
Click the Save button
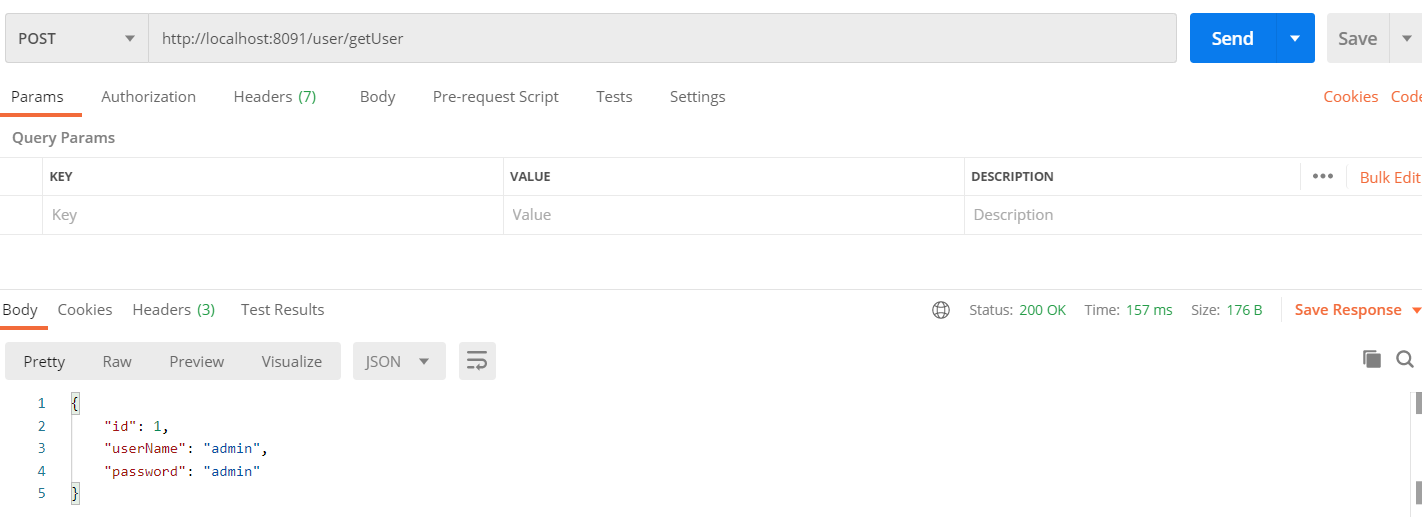point(1357,38)
